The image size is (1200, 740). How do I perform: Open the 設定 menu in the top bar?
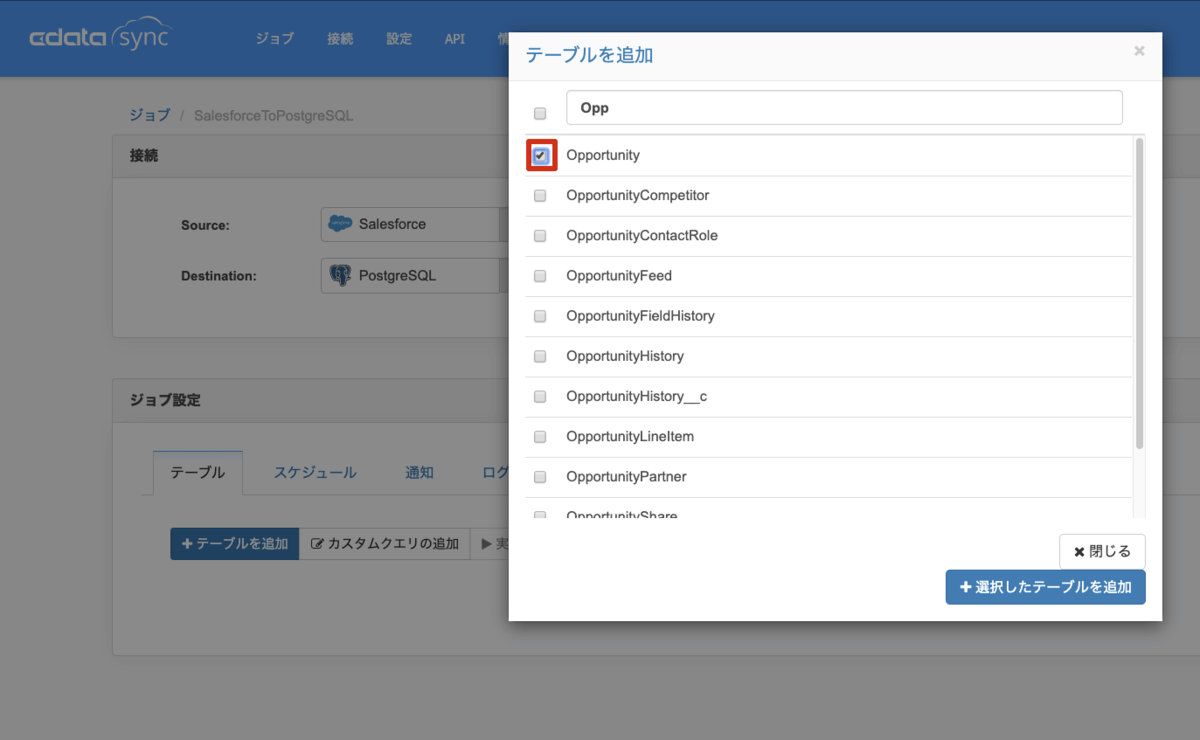pos(399,39)
